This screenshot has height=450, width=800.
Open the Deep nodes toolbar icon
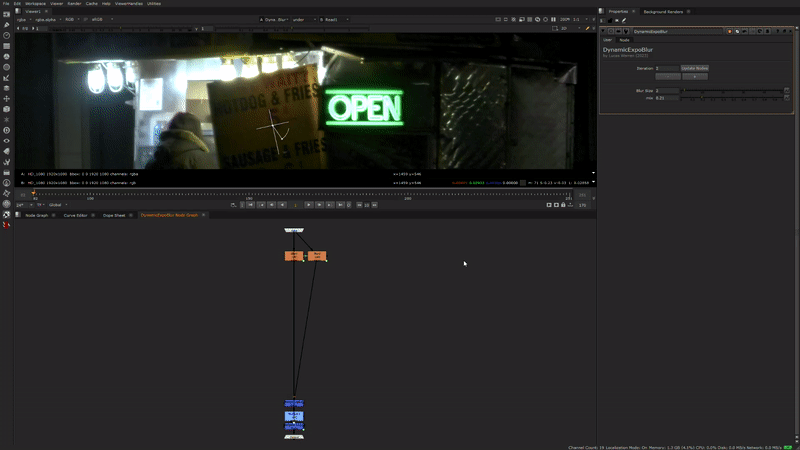coord(6,130)
